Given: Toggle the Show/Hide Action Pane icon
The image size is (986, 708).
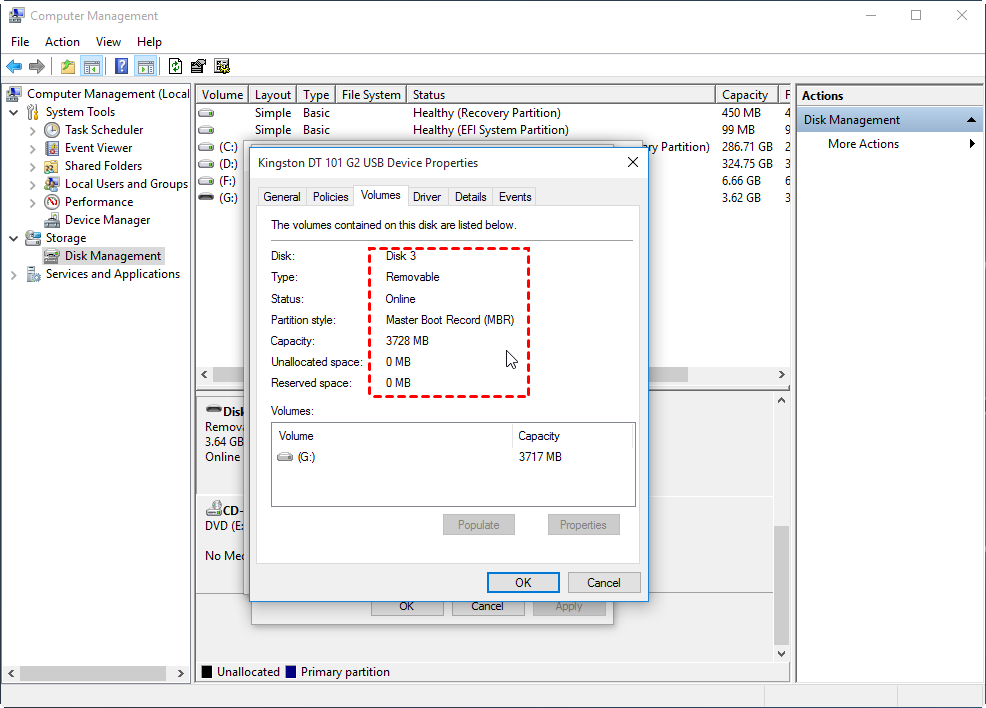Looking at the screenshot, I should click(145, 66).
